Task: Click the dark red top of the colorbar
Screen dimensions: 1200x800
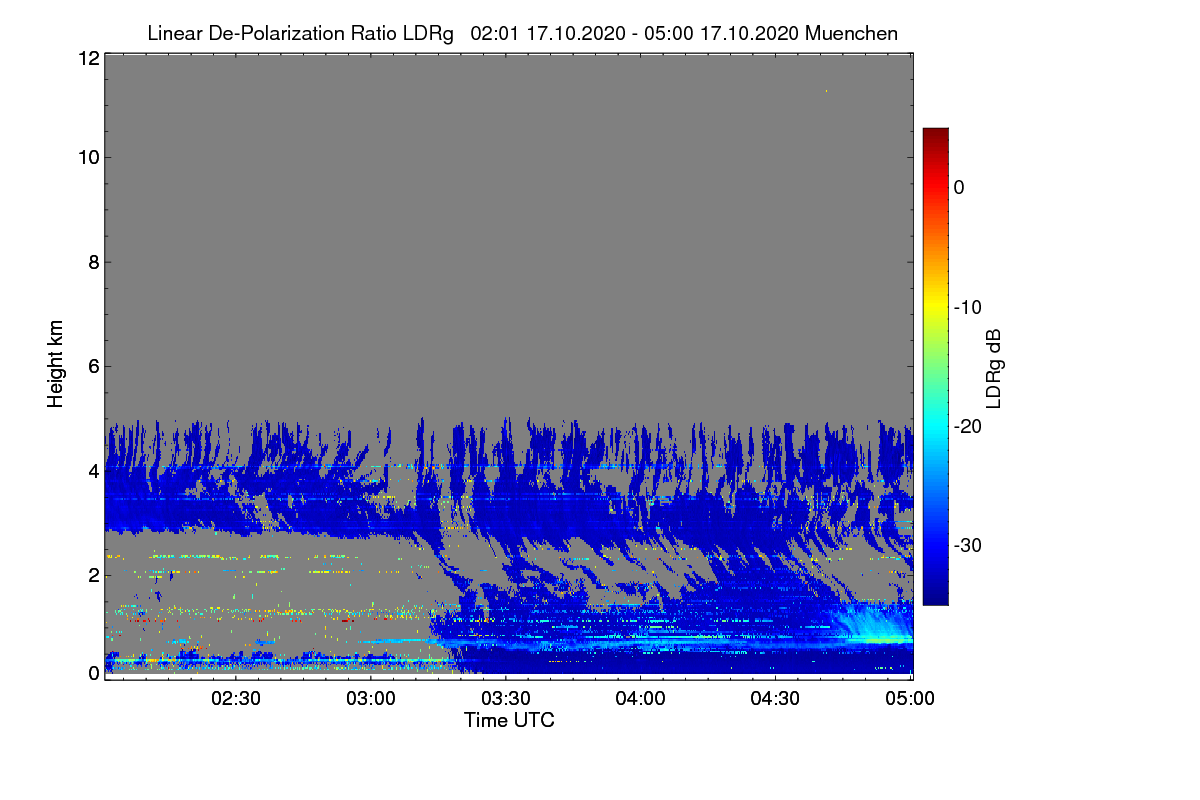Action: (935, 135)
